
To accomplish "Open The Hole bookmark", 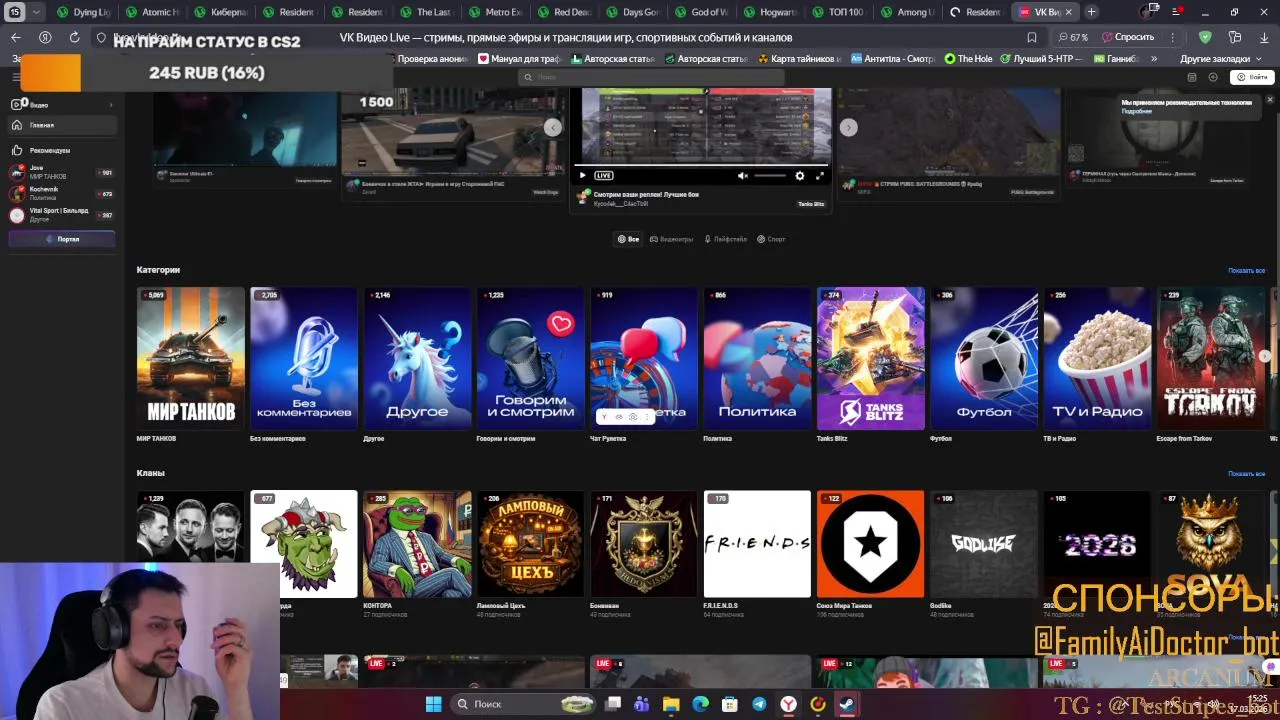I will pos(969,59).
